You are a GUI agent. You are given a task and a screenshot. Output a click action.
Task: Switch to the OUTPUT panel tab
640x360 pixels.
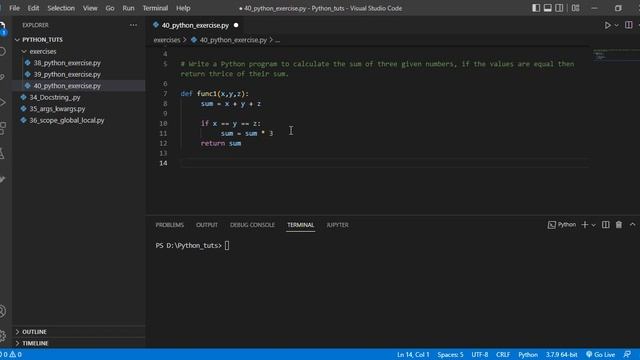click(207, 225)
